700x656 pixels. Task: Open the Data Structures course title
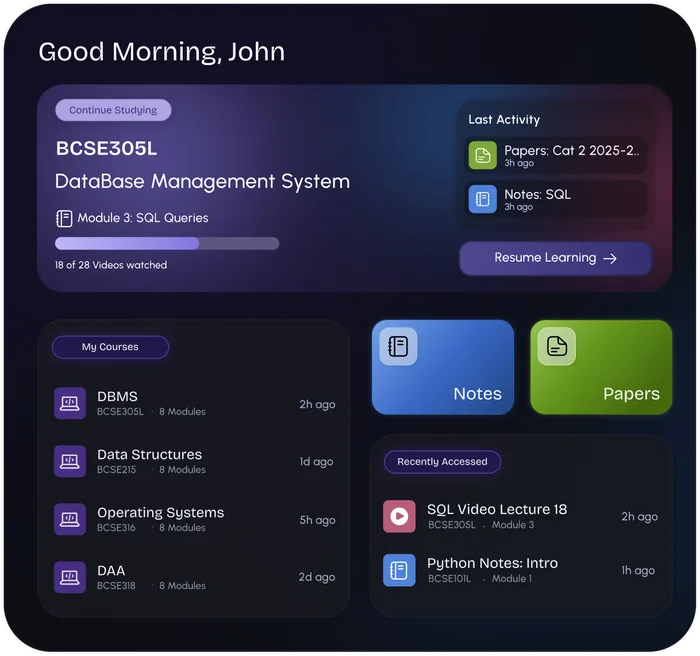[150, 455]
